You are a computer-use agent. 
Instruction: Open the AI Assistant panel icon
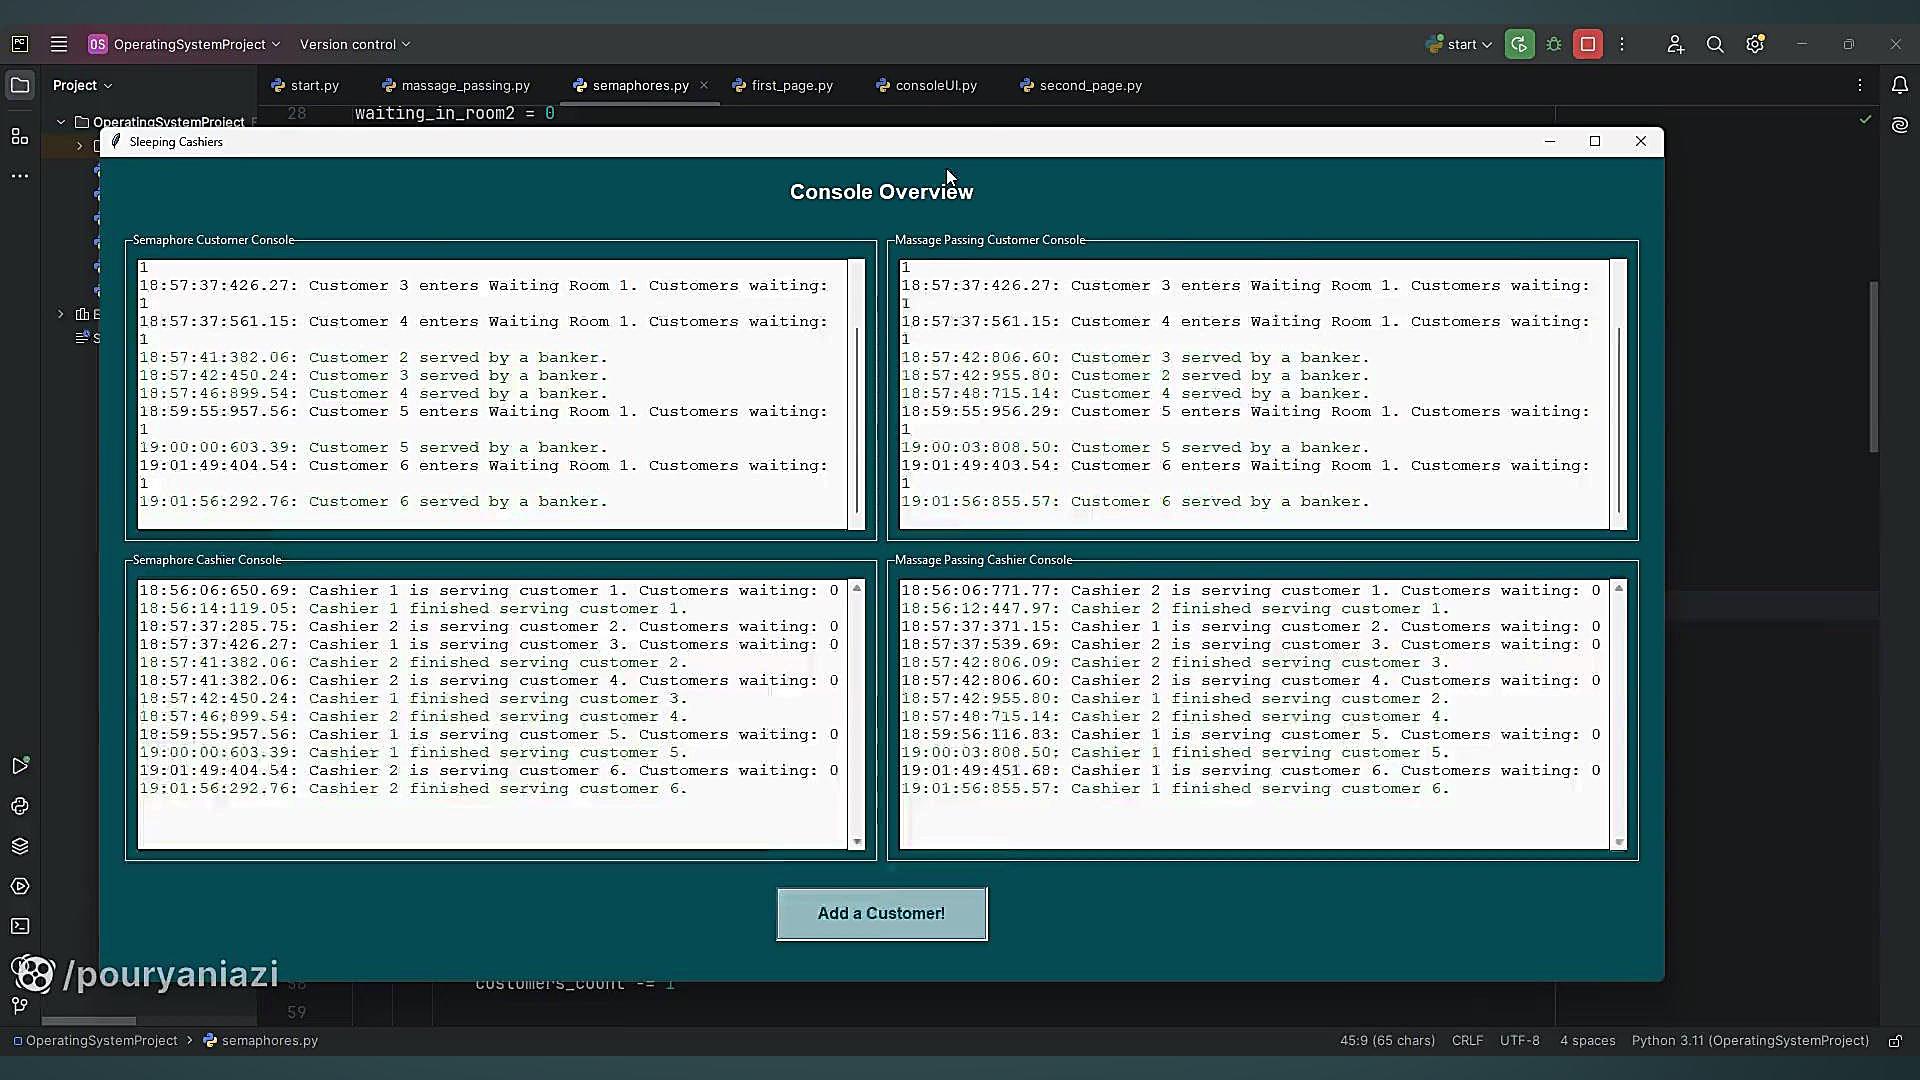pos(1900,125)
